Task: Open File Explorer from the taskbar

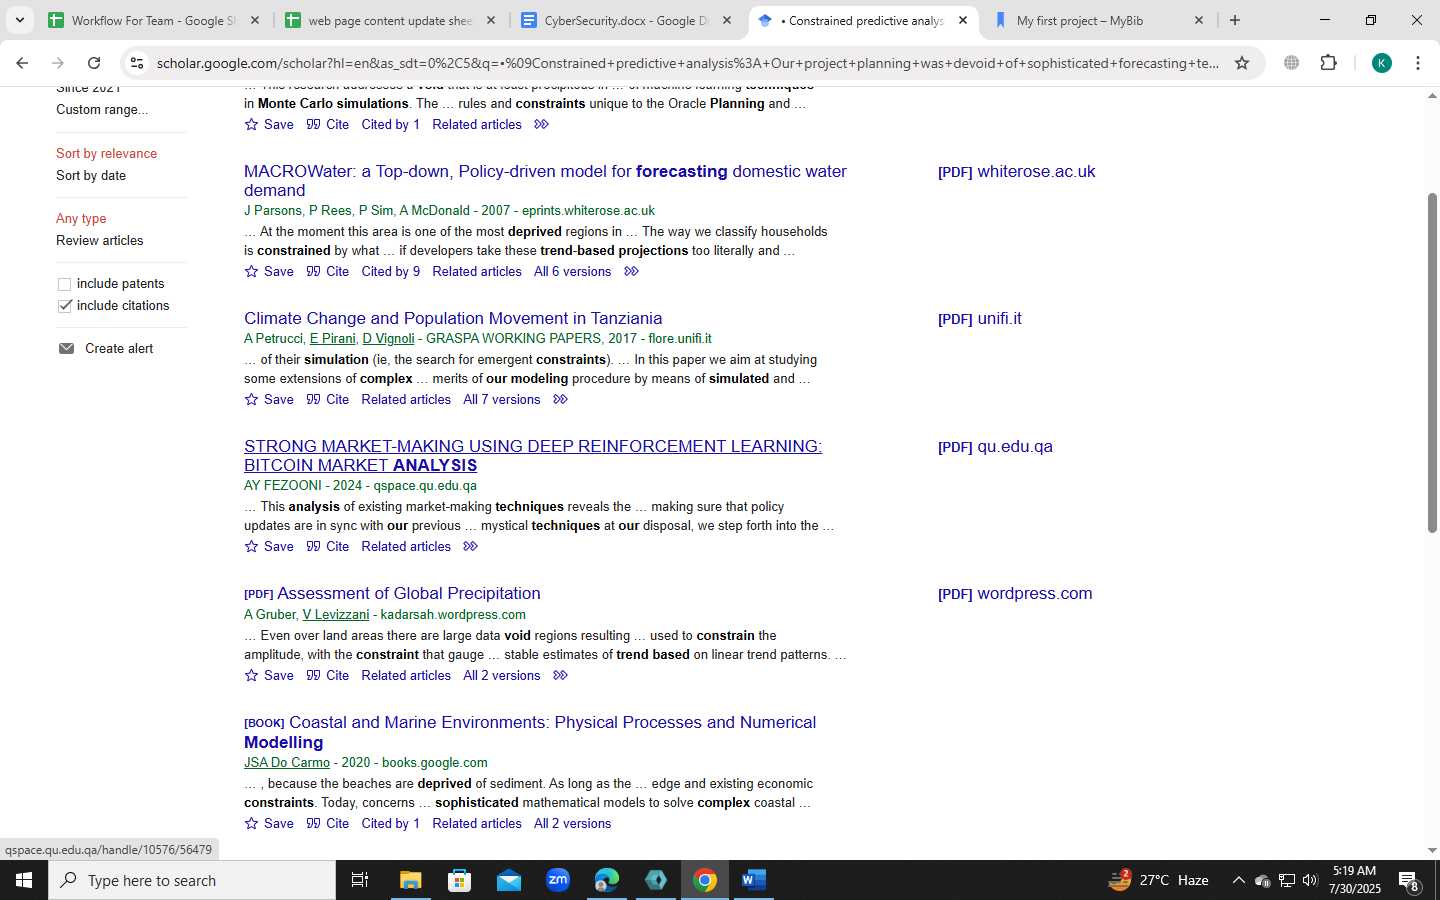Action: click(x=410, y=880)
